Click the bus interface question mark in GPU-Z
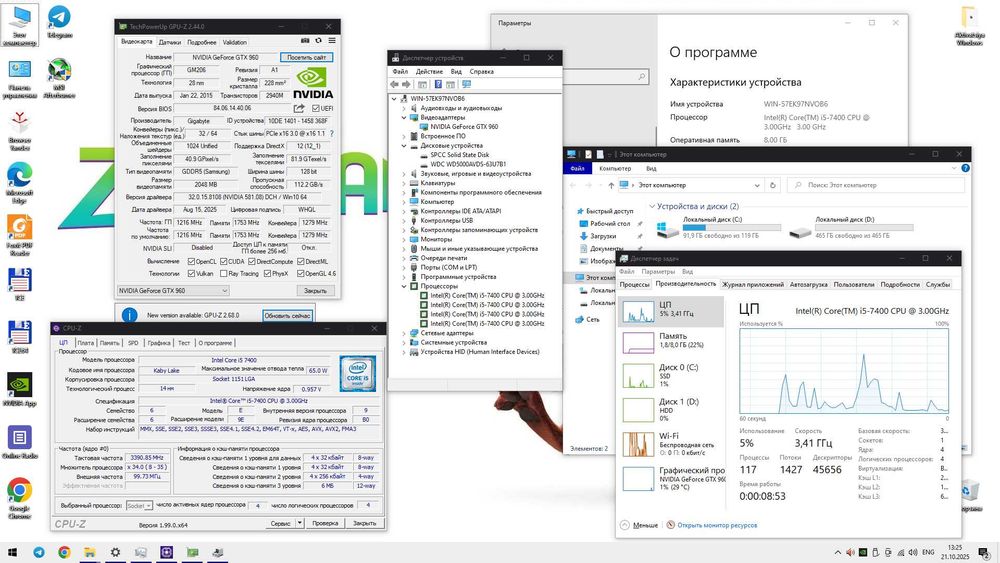The height and width of the screenshot is (563, 1000). (332, 134)
